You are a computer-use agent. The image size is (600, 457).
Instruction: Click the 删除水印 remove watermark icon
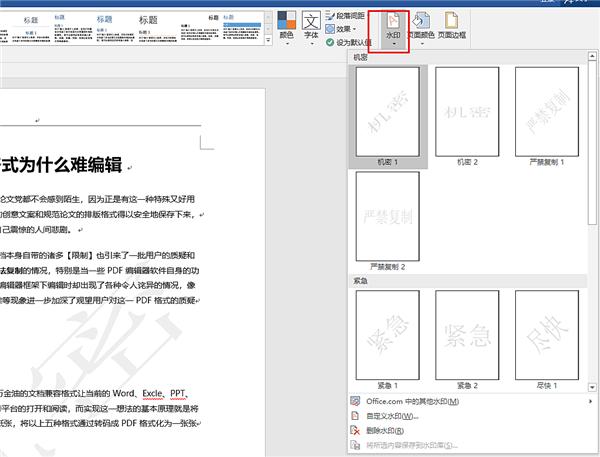click(x=356, y=429)
